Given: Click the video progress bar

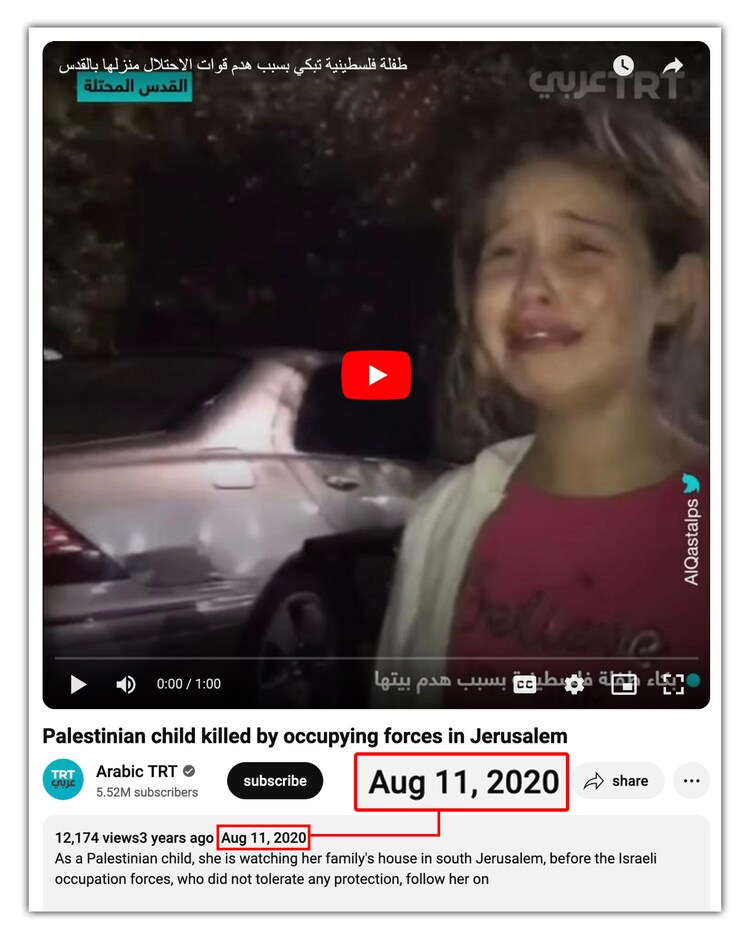Looking at the screenshot, I should [x=376, y=658].
